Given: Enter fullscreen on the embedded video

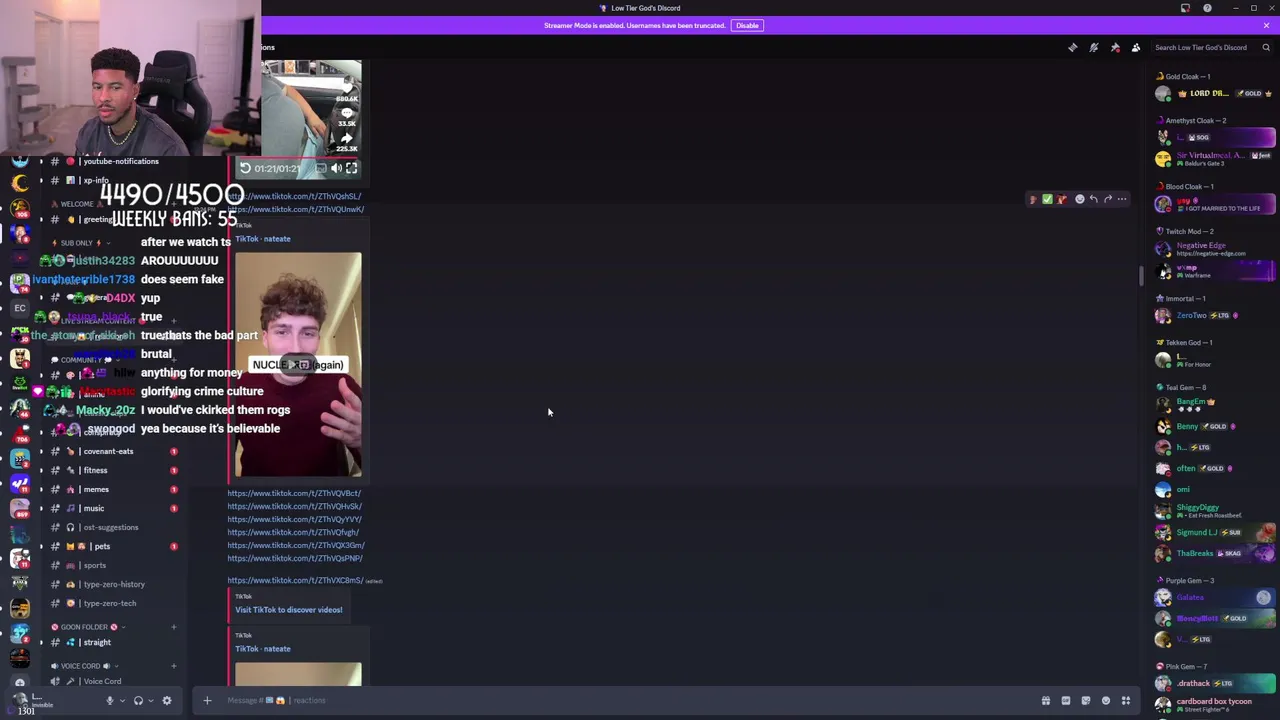Looking at the screenshot, I should (351, 168).
